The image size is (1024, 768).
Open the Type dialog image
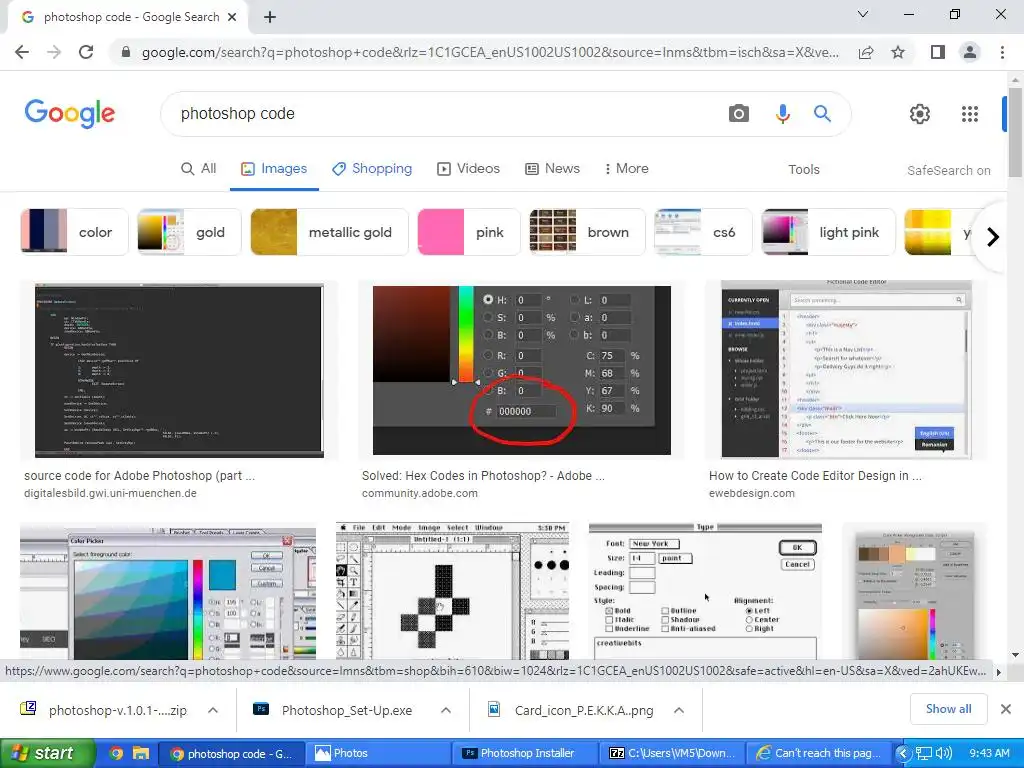(x=705, y=591)
